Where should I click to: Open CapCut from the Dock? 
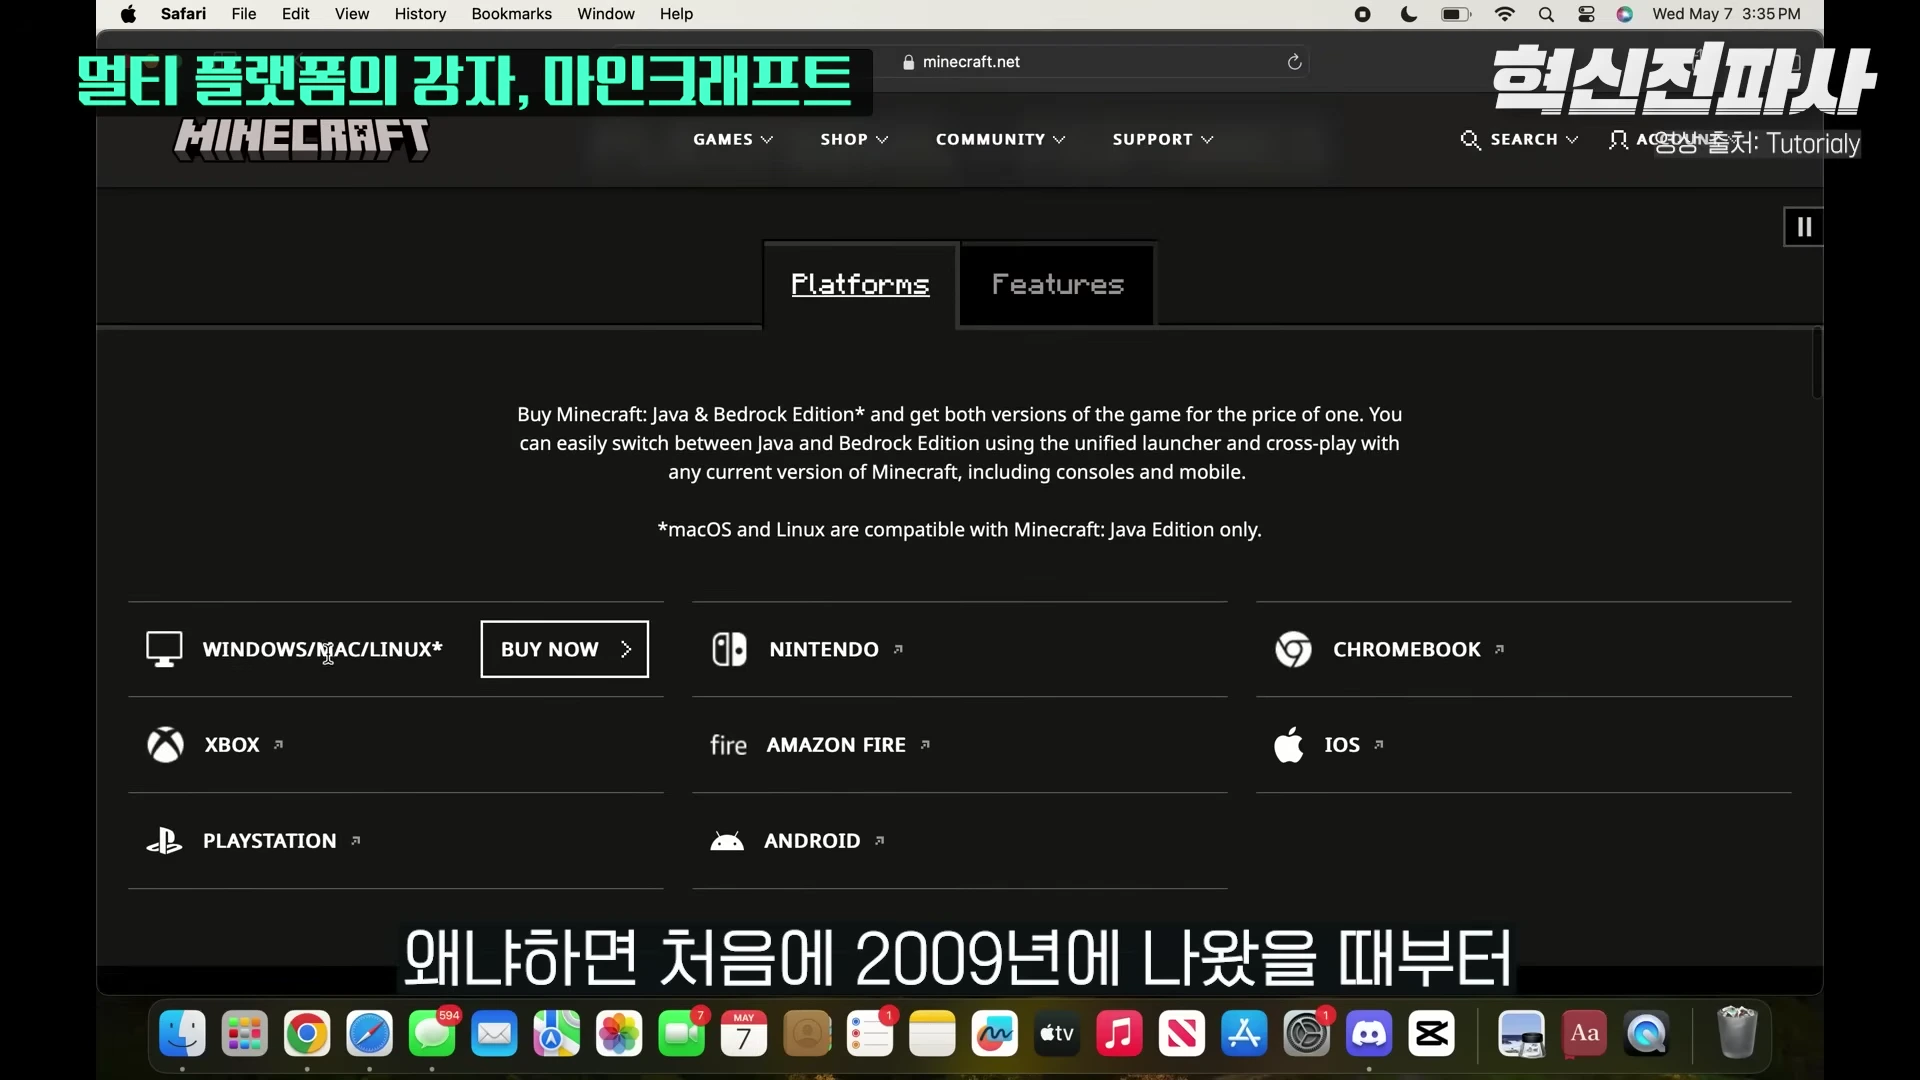click(1431, 1034)
